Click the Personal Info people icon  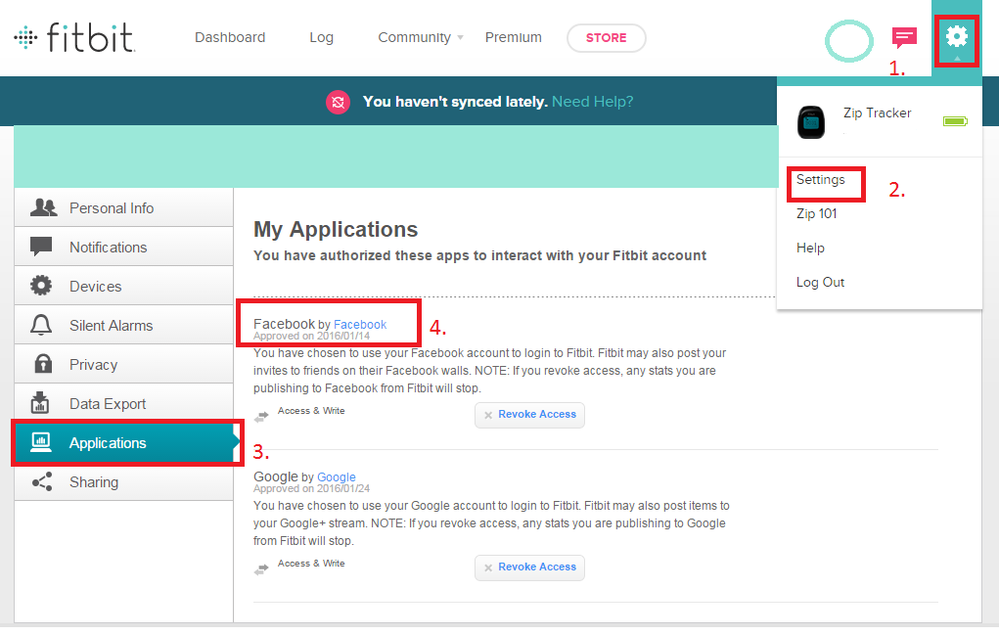pos(43,208)
